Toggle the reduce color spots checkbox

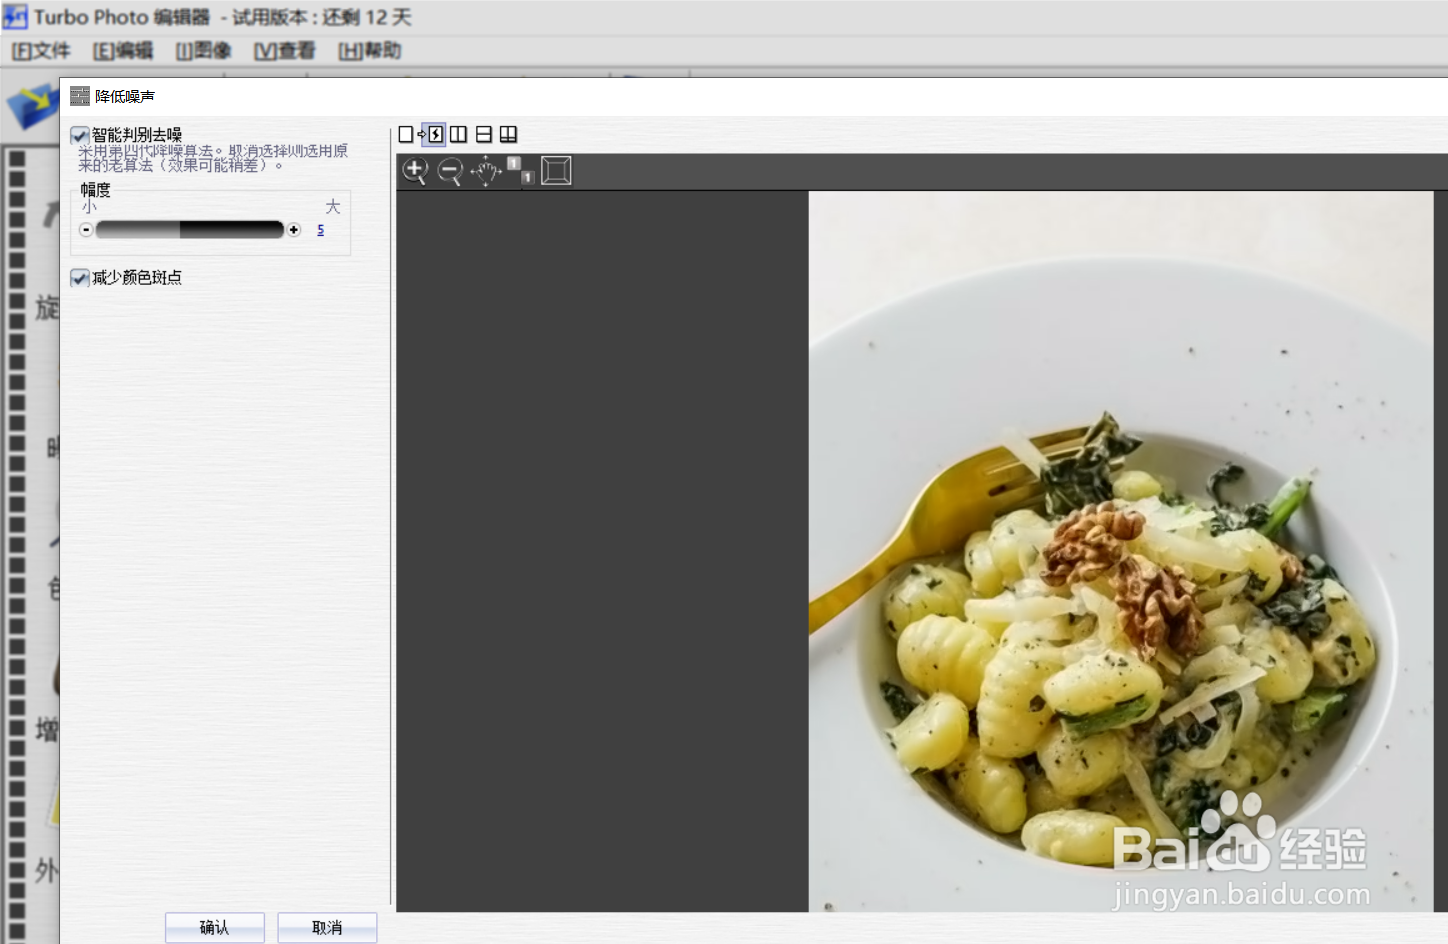pyautogui.click(x=80, y=278)
